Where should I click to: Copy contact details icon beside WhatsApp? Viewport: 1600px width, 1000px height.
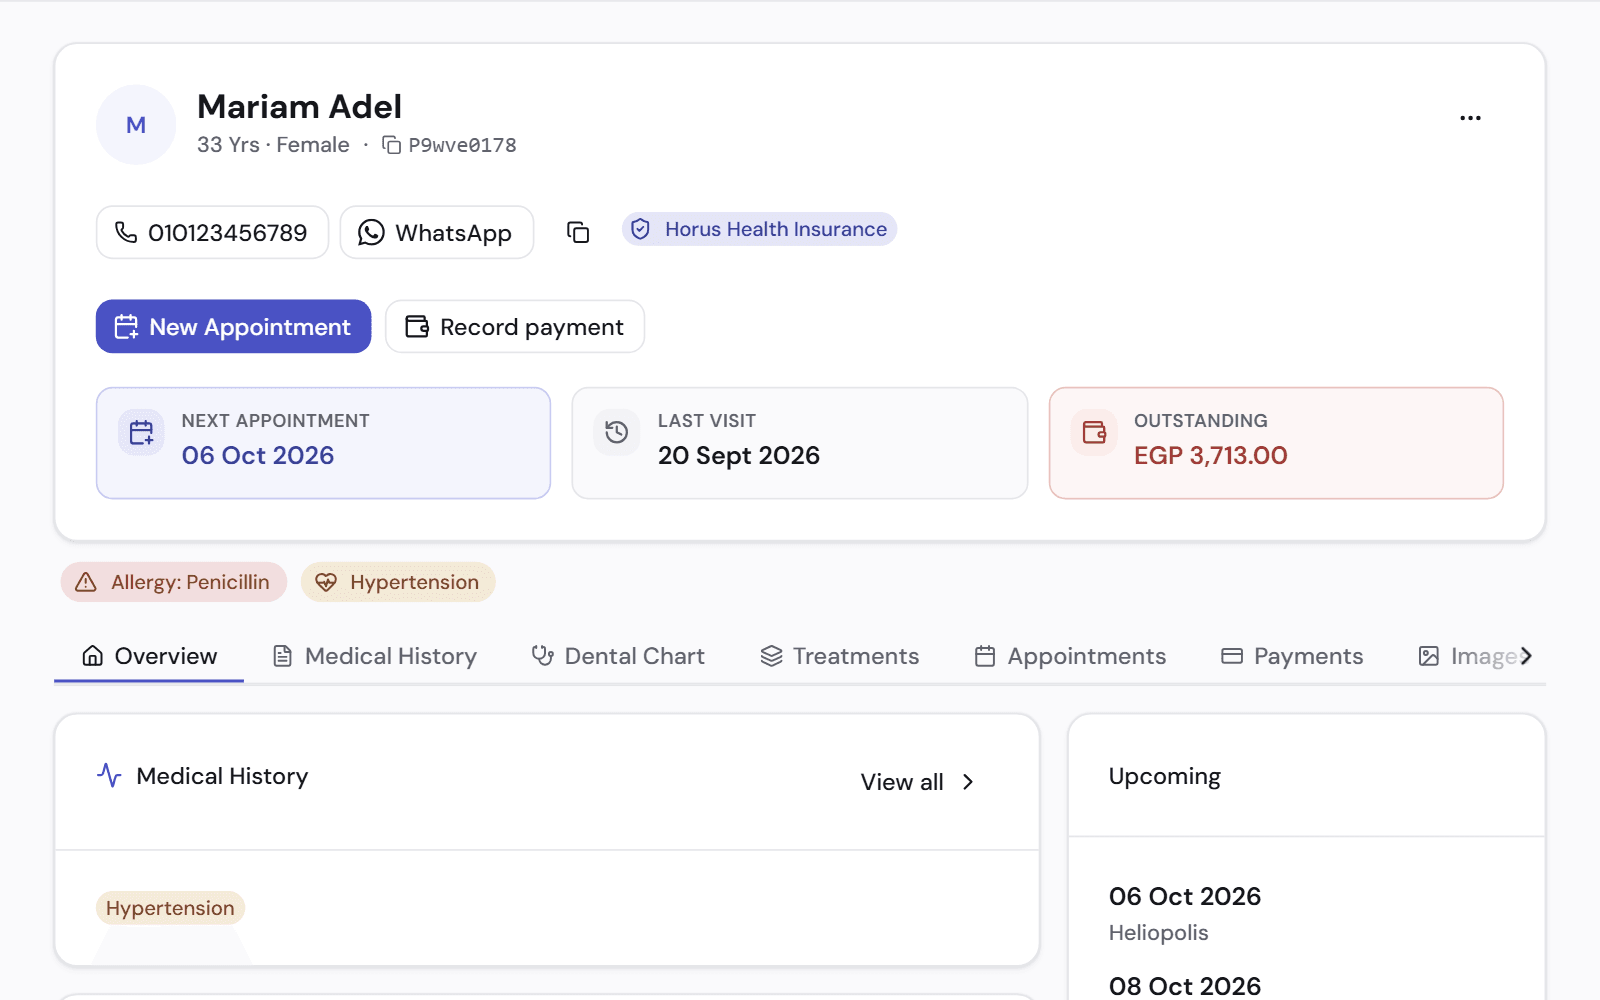(x=578, y=233)
